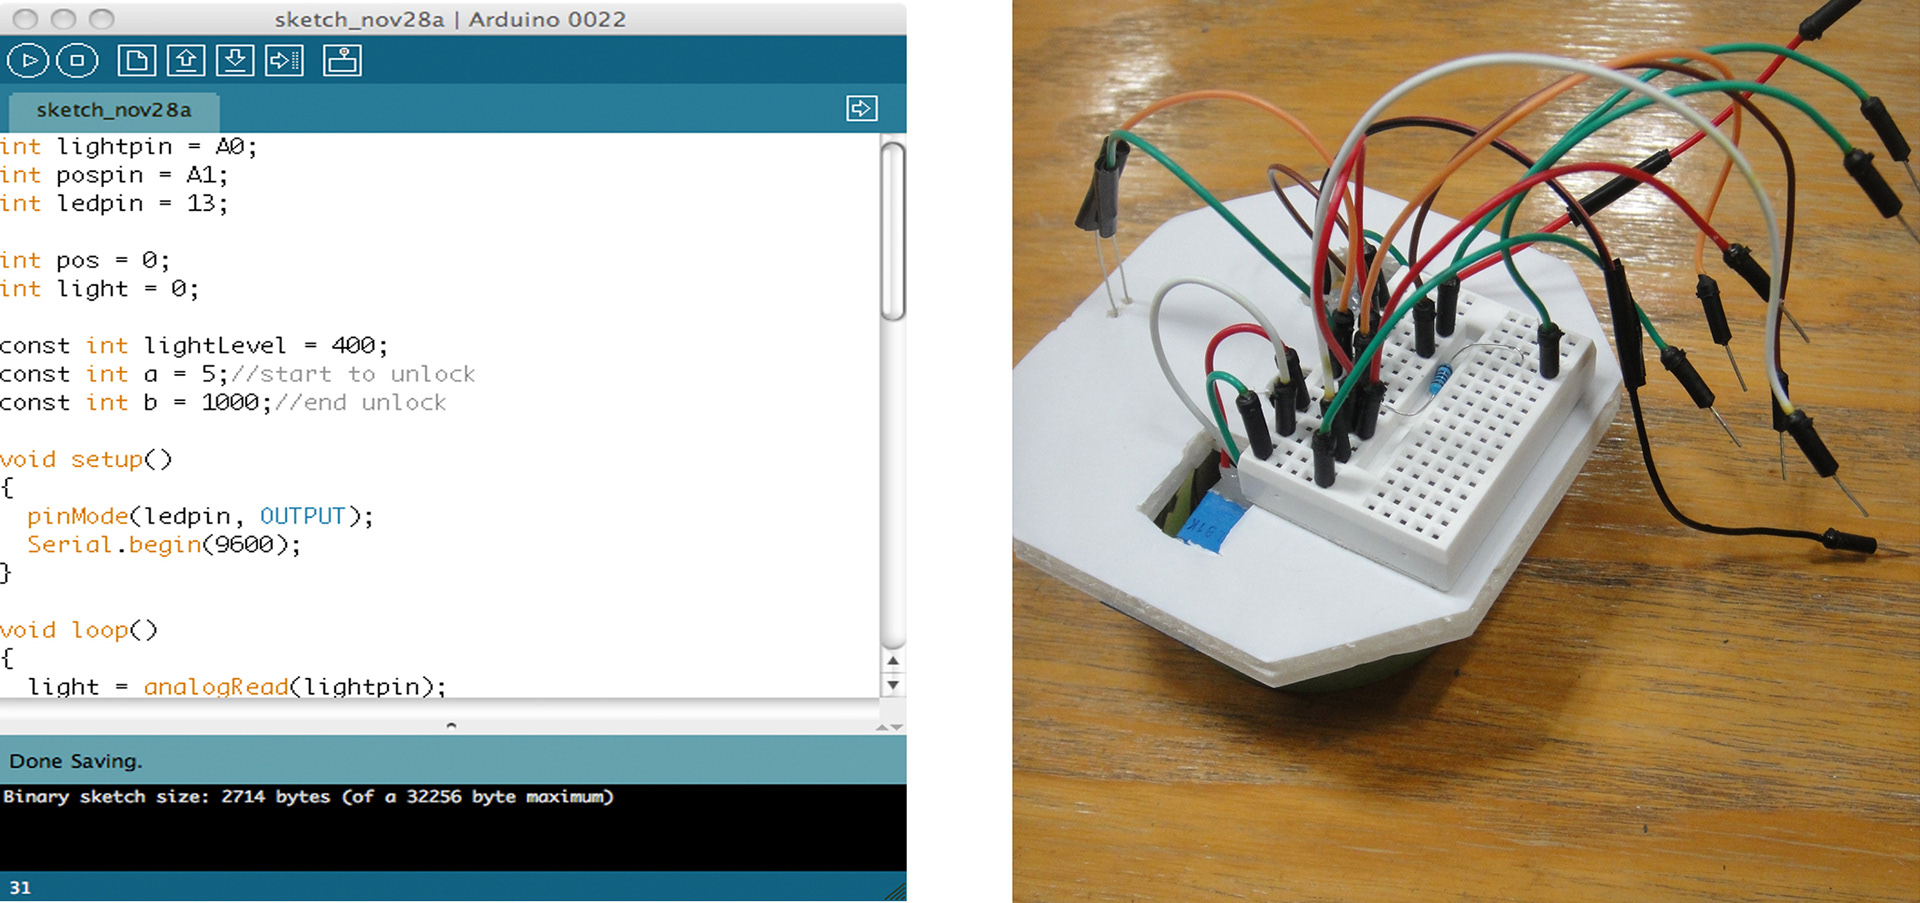Click the macOS minimize window button
Viewport: 1920px width, 903px height.
(x=64, y=19)
